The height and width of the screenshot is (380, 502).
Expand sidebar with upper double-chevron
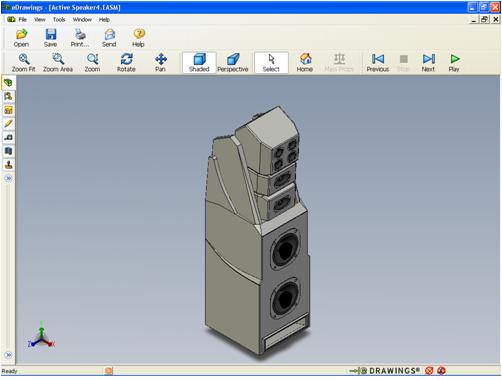(9, 178)
